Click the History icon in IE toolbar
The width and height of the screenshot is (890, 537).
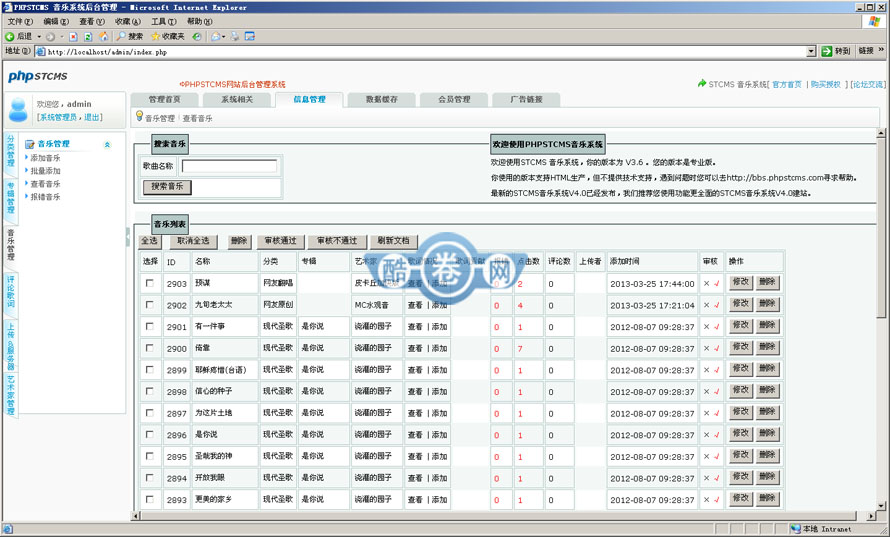pyautogui.click(x=196, y=36)
